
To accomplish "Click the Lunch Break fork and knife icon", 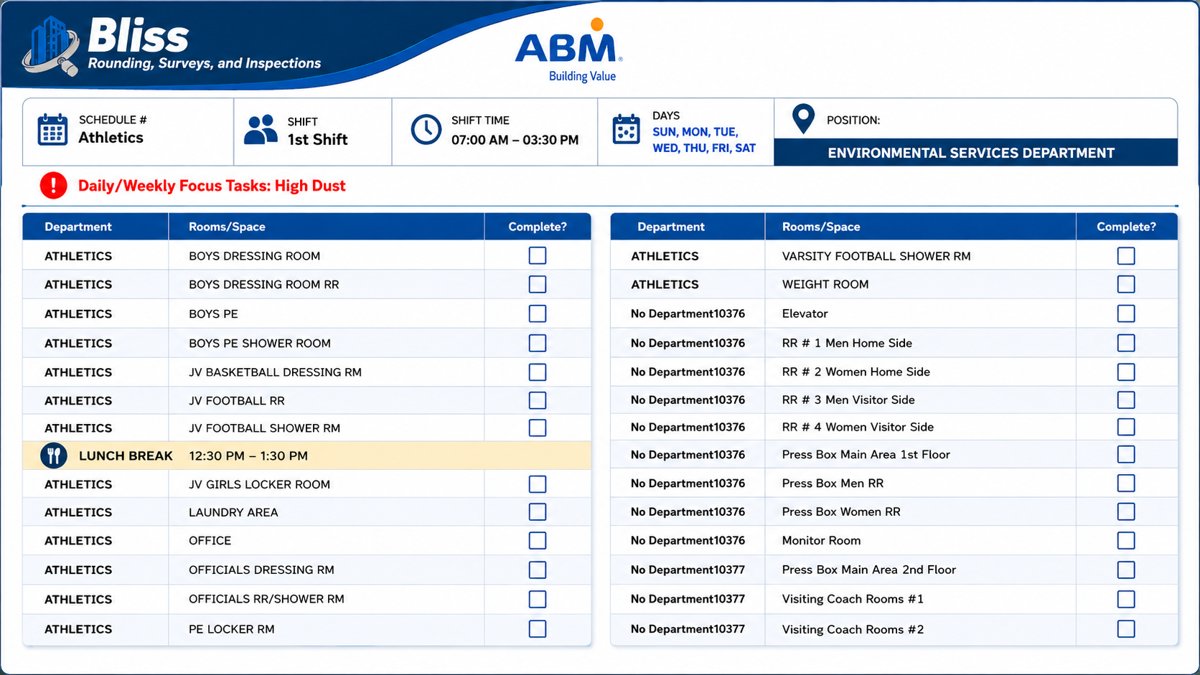I will click(x=53, y=456).
